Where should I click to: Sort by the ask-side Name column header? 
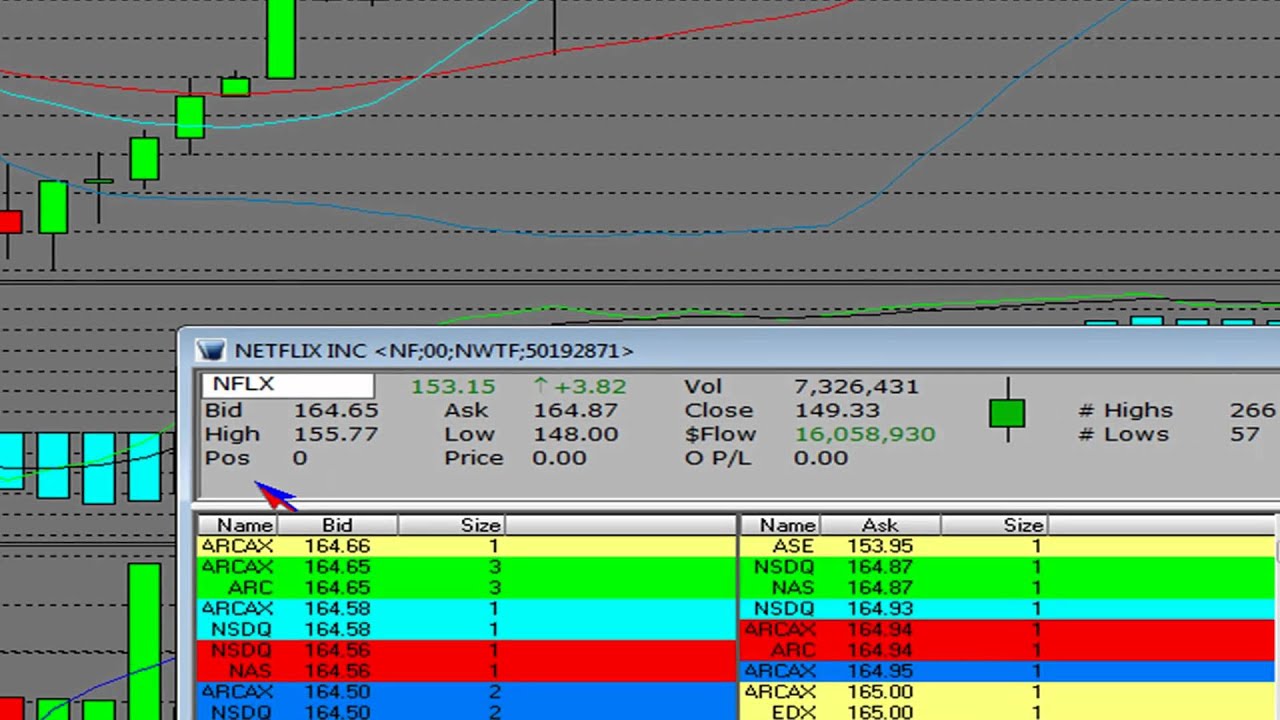coord(780,525)
